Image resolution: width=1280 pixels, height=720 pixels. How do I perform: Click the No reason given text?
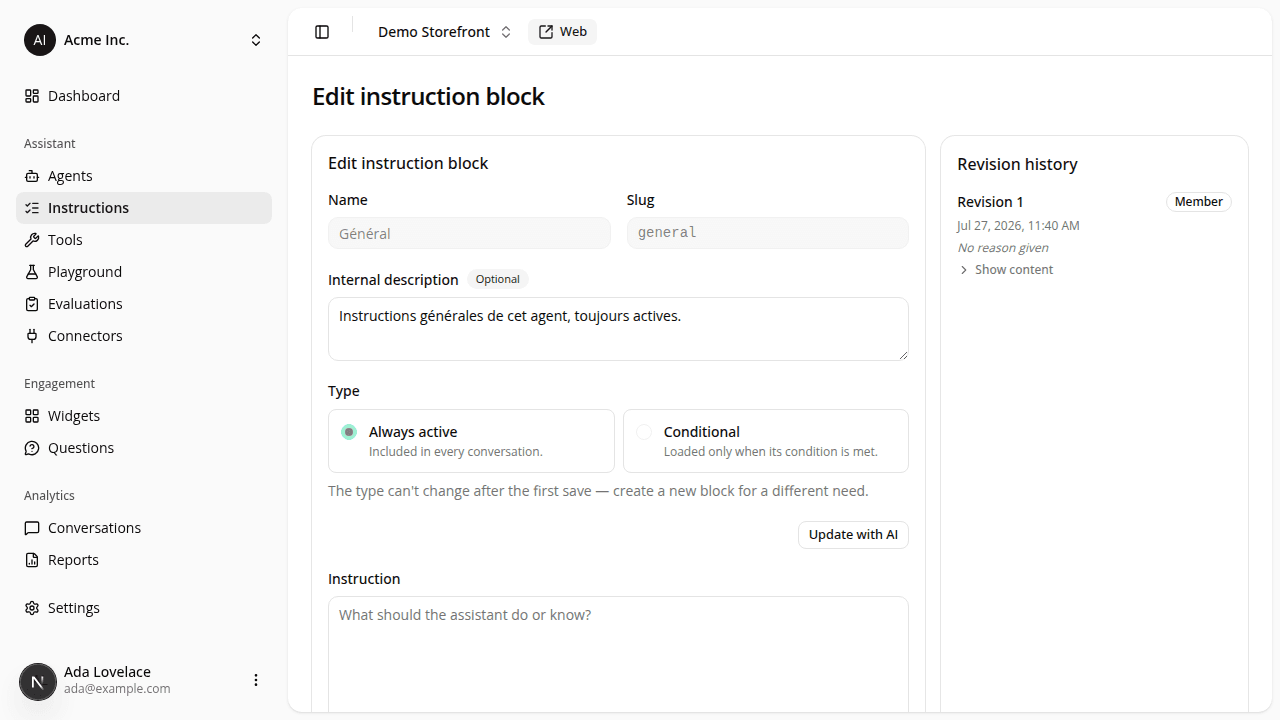point(1003,248)
